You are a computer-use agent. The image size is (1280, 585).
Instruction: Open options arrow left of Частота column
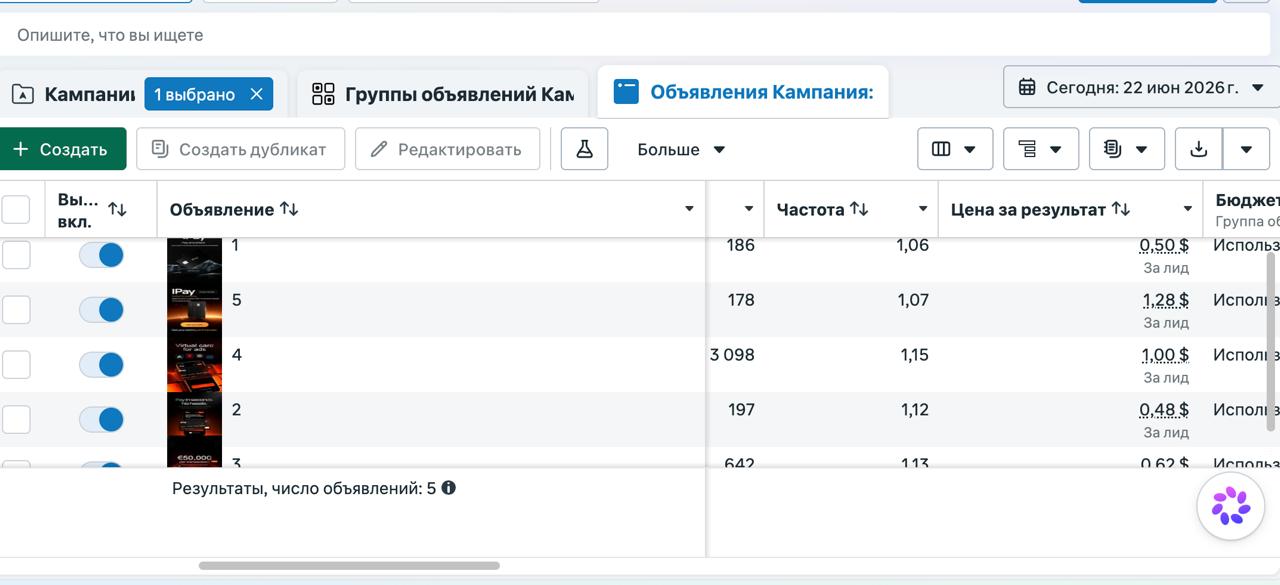point(749,209)
